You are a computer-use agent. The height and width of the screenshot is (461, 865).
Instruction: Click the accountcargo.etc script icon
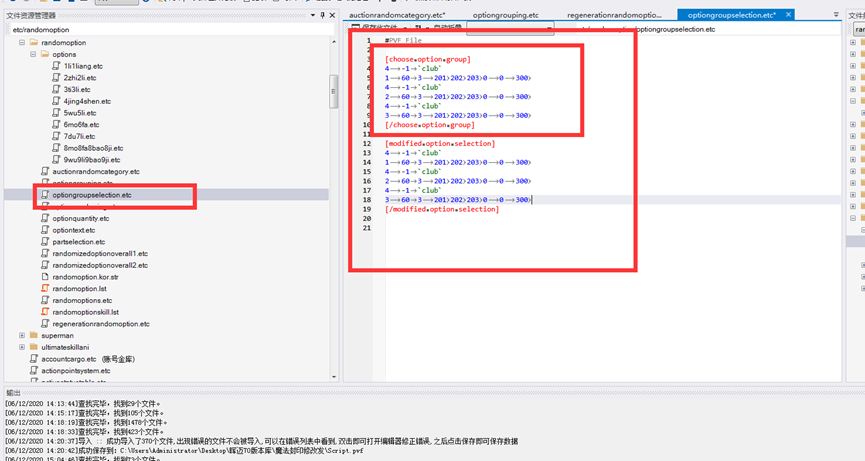[34, 359]
